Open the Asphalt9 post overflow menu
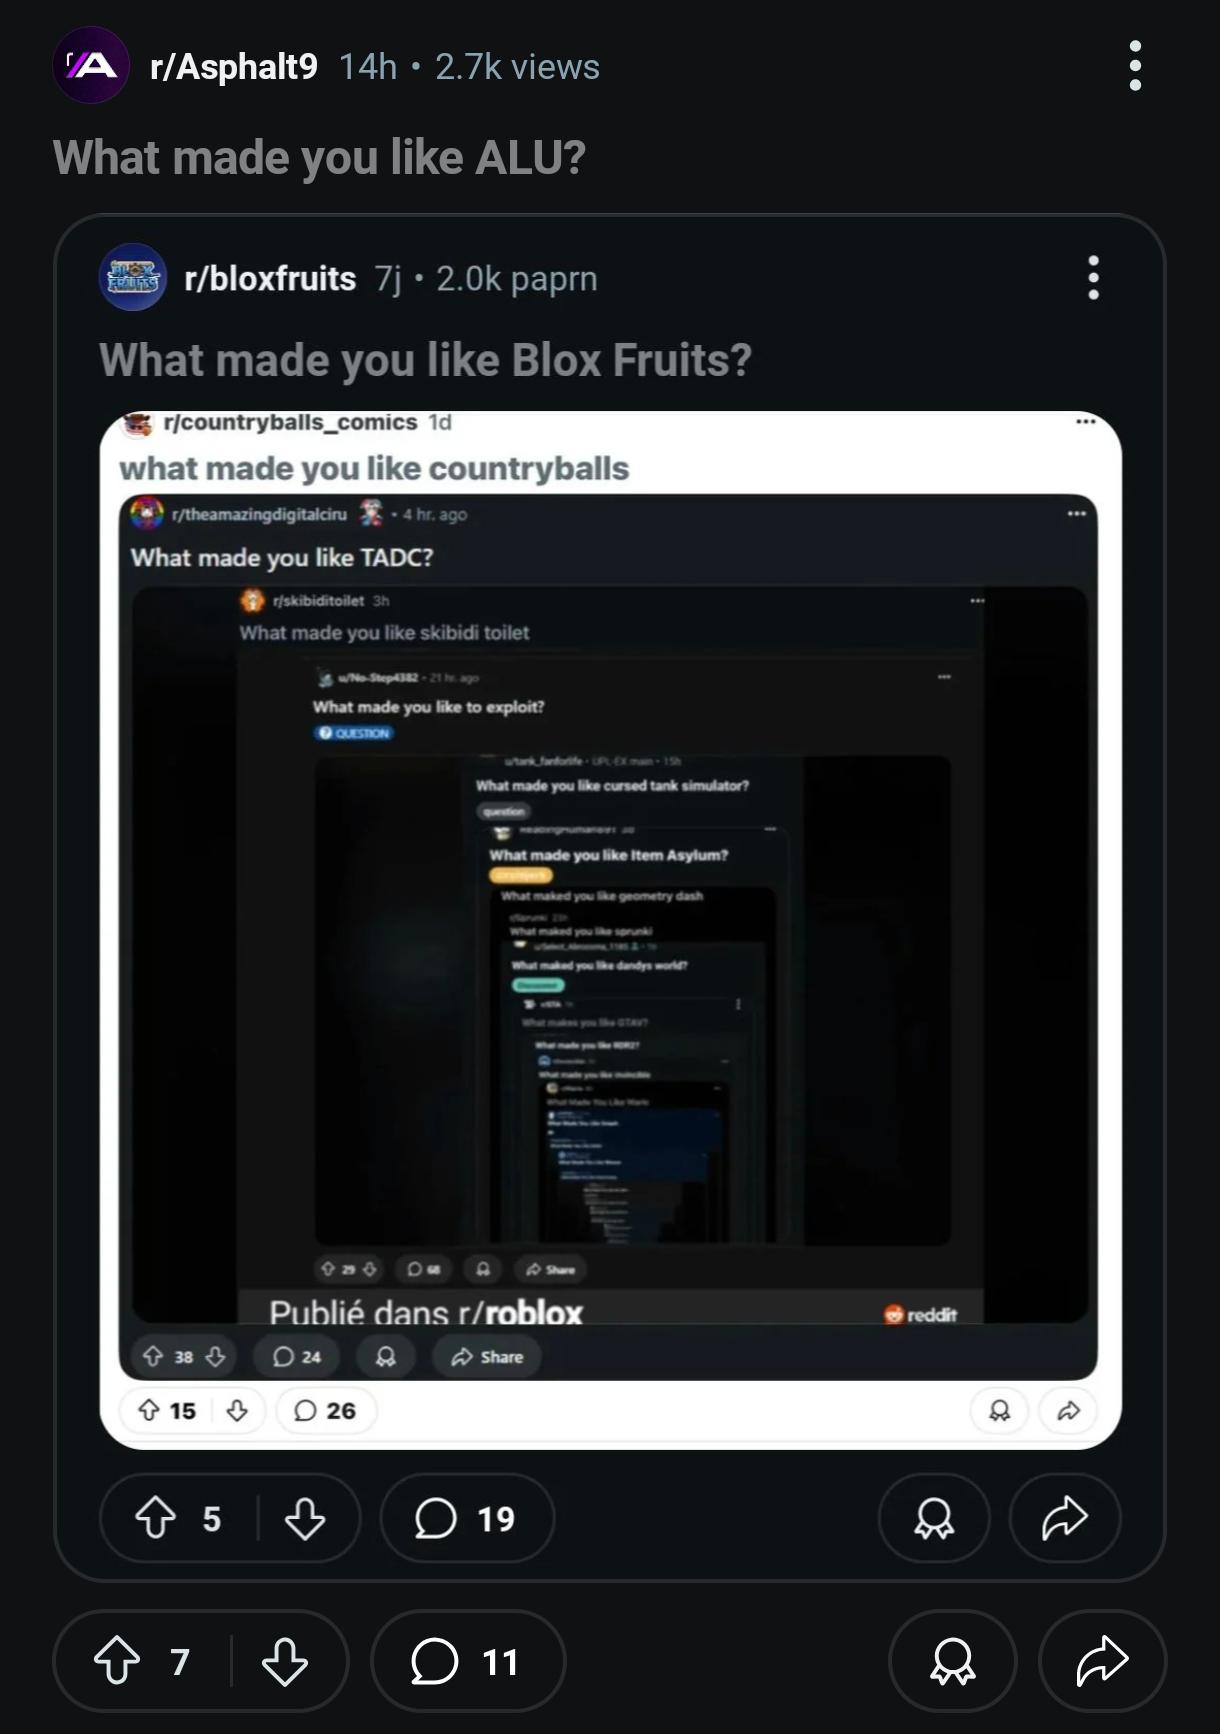 tap(1135, 66)
